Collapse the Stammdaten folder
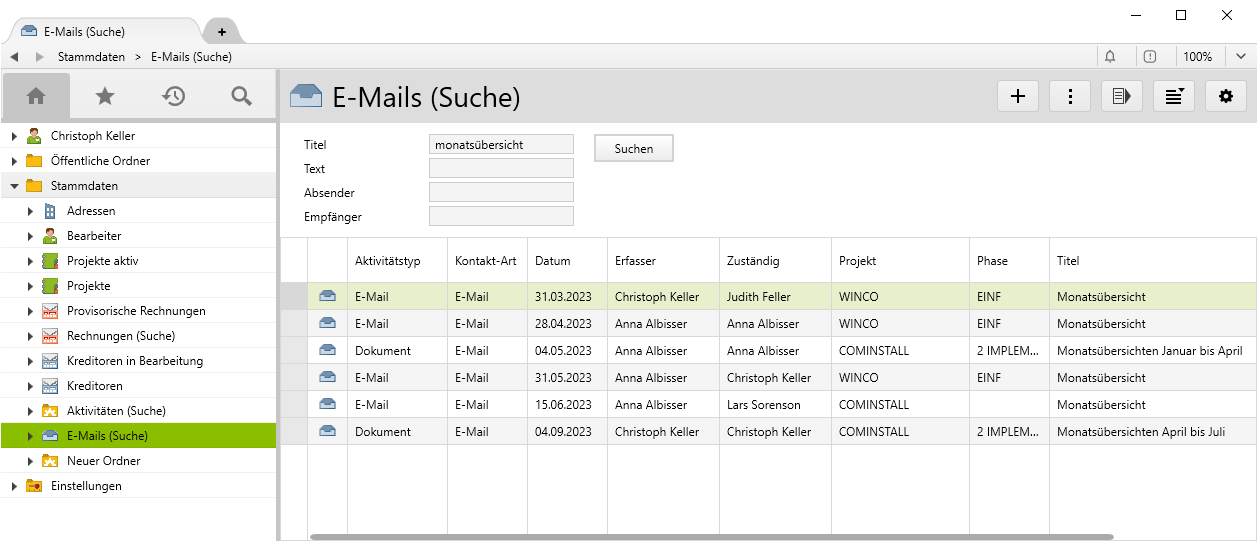Image resolution: width=1258 pixels, height=542 pixels. point(15,186)
